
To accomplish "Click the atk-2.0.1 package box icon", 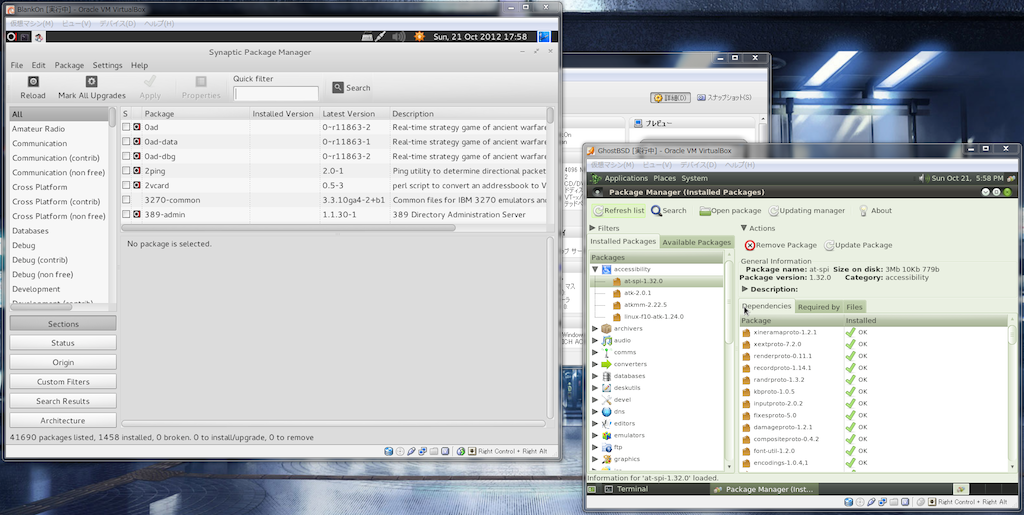I will [x=617, y=293].
